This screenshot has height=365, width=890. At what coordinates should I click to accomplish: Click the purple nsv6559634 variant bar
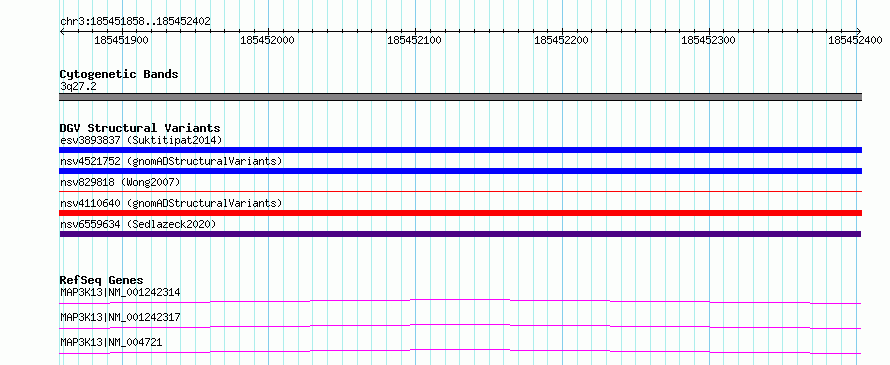tap(460, 234)
